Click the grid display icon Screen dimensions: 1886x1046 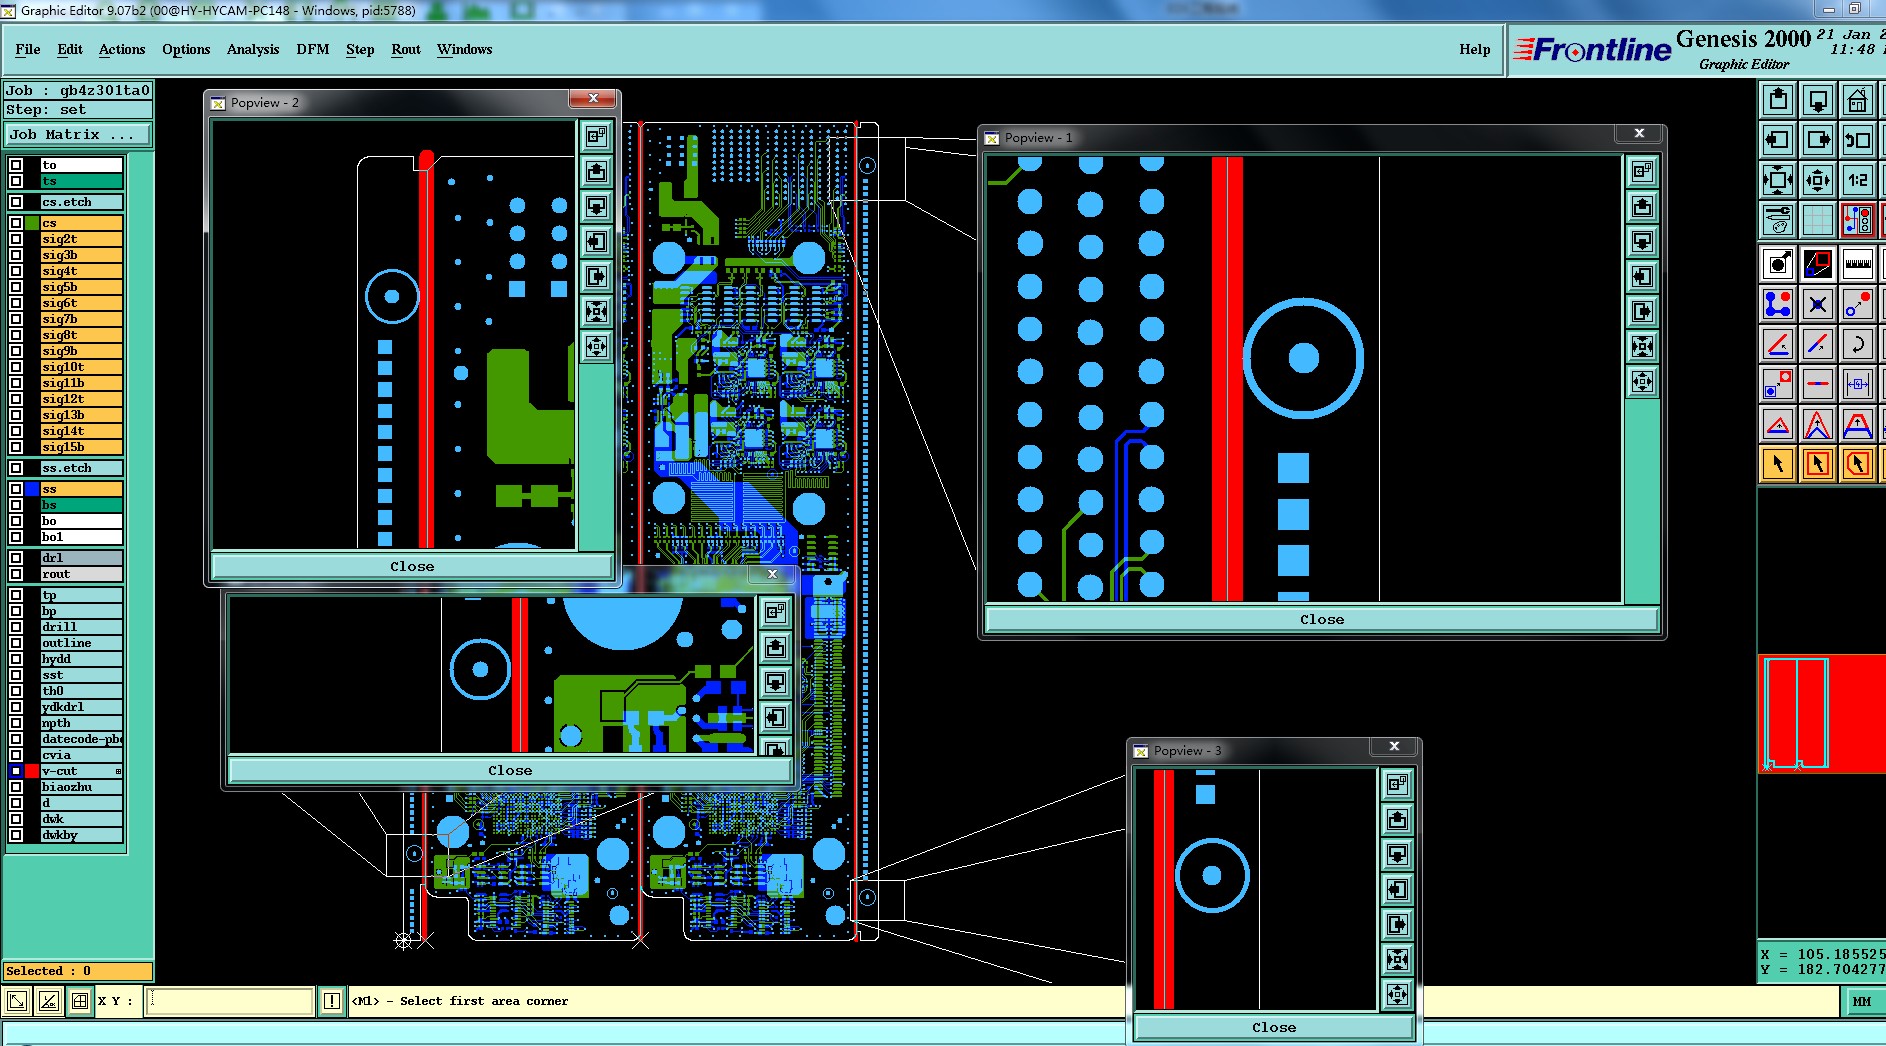click(x=1817, y=220)
